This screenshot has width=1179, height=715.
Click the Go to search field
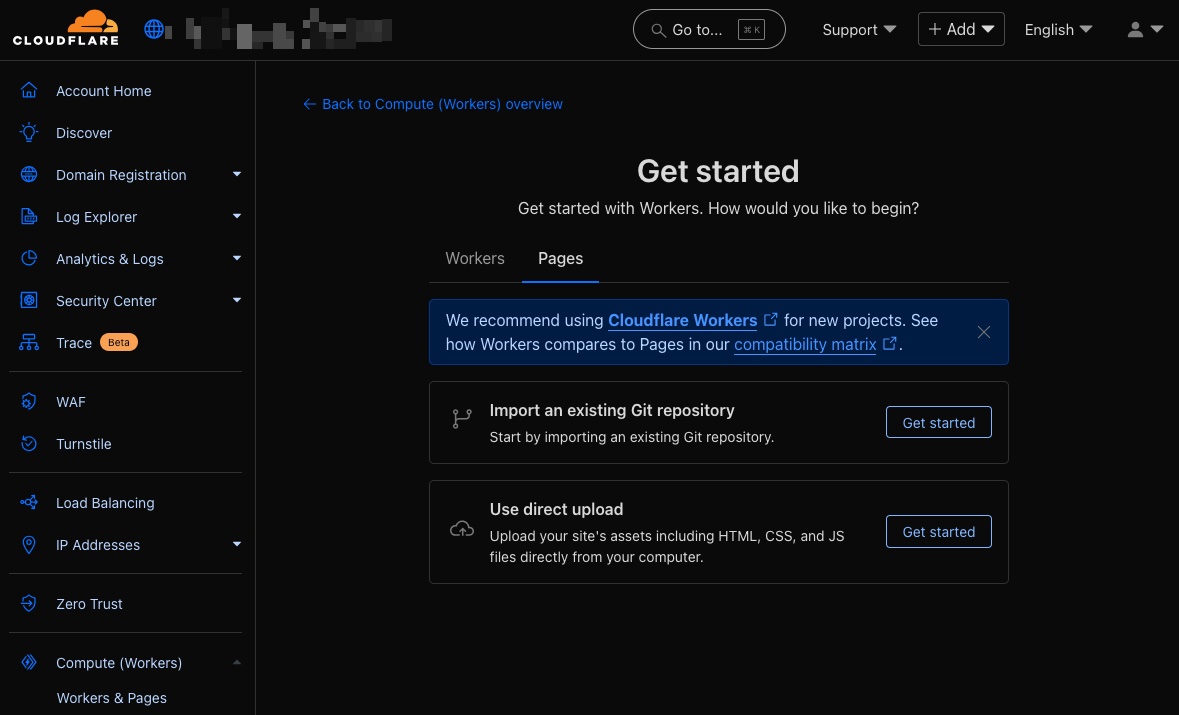(709, 29)
